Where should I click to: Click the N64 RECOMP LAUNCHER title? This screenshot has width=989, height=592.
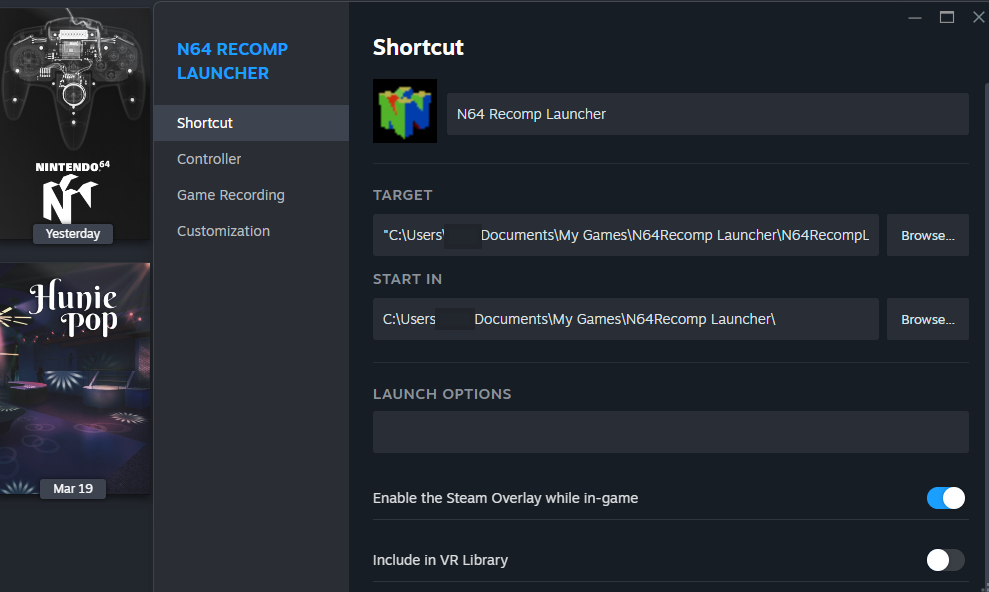pyautogui.click(x=232, y=61)
